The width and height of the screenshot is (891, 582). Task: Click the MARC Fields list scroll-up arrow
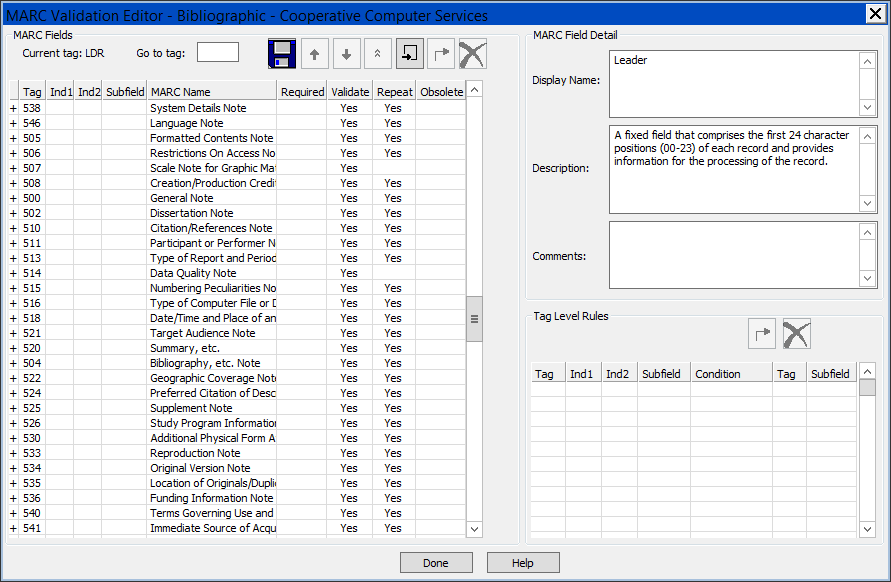tap(474, 89)
